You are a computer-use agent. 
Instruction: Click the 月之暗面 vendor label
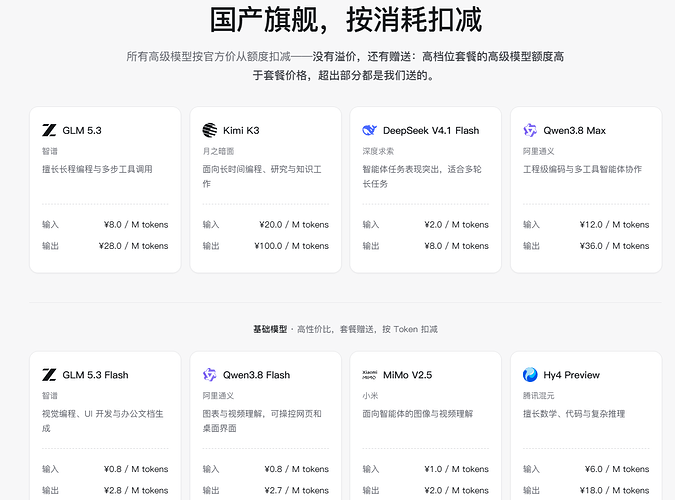coord(218,151)
